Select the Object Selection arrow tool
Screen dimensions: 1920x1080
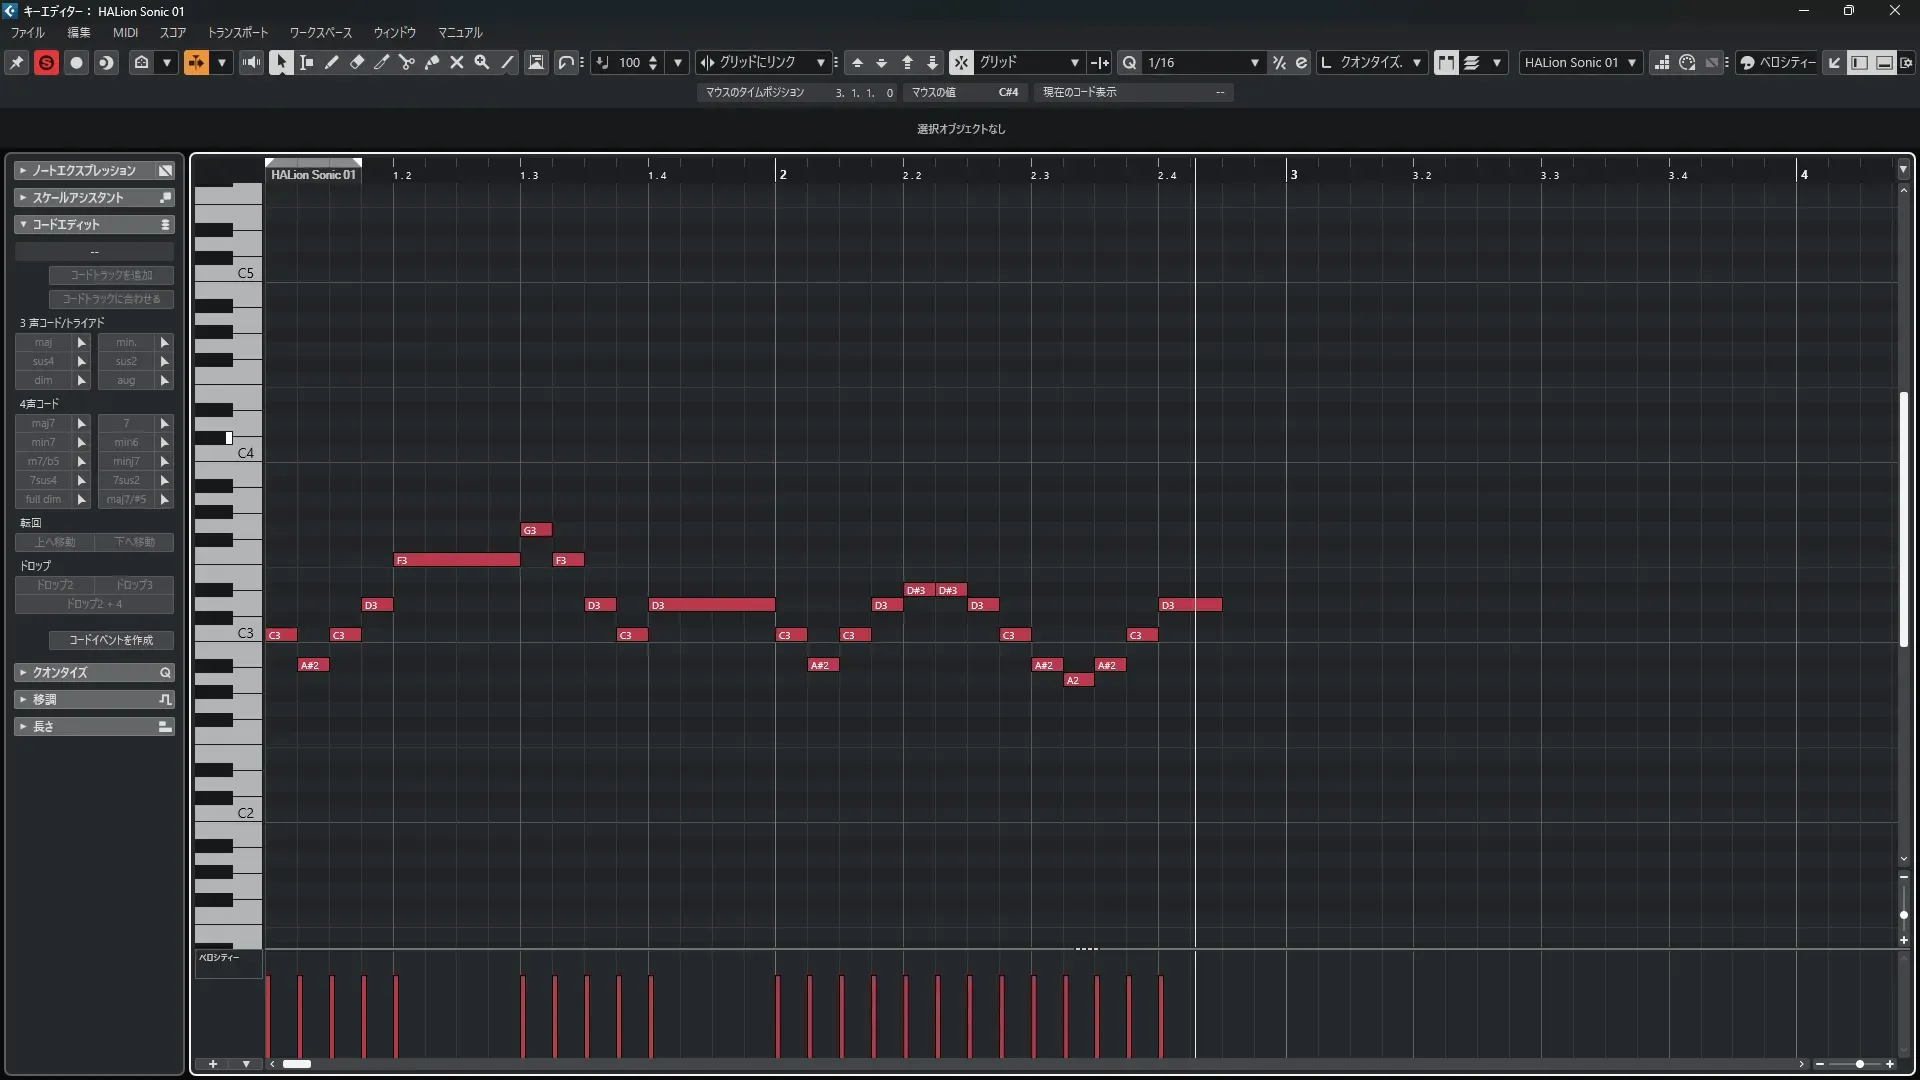281,62
